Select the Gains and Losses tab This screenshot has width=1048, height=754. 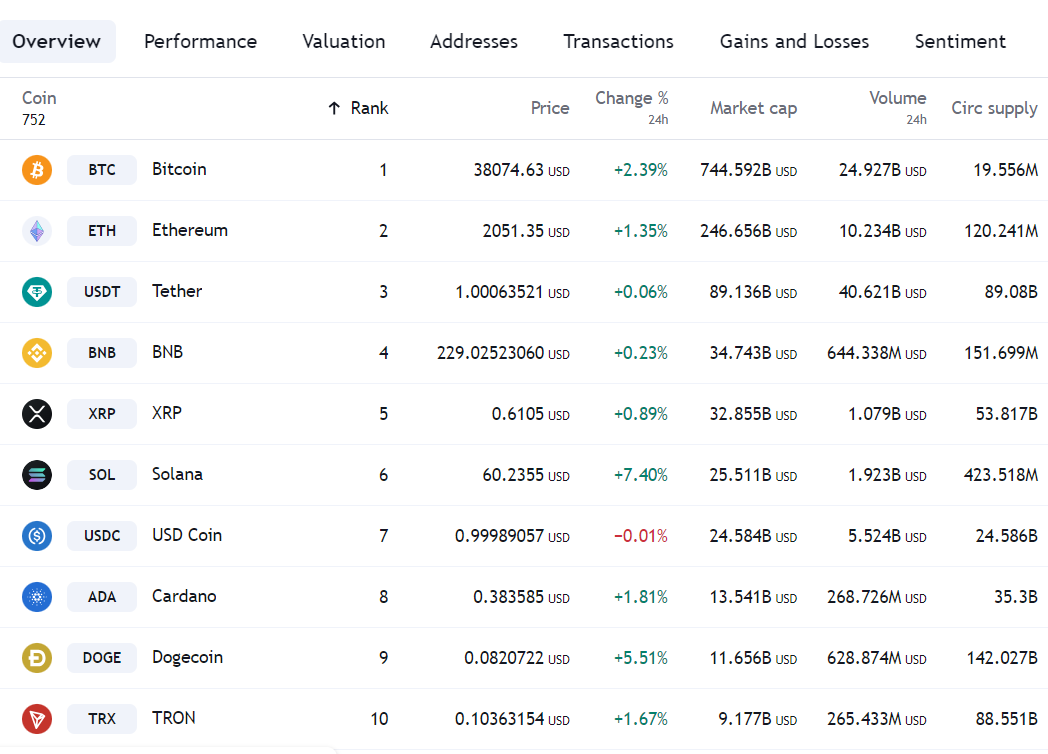pos(794,41)
